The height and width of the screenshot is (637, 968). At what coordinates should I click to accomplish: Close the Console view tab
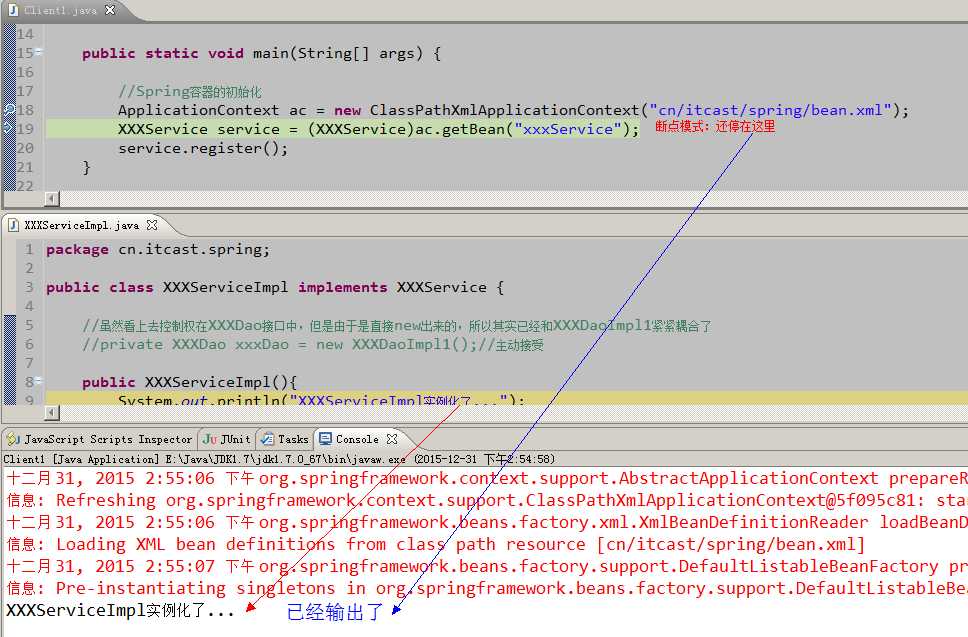point(391,439)
